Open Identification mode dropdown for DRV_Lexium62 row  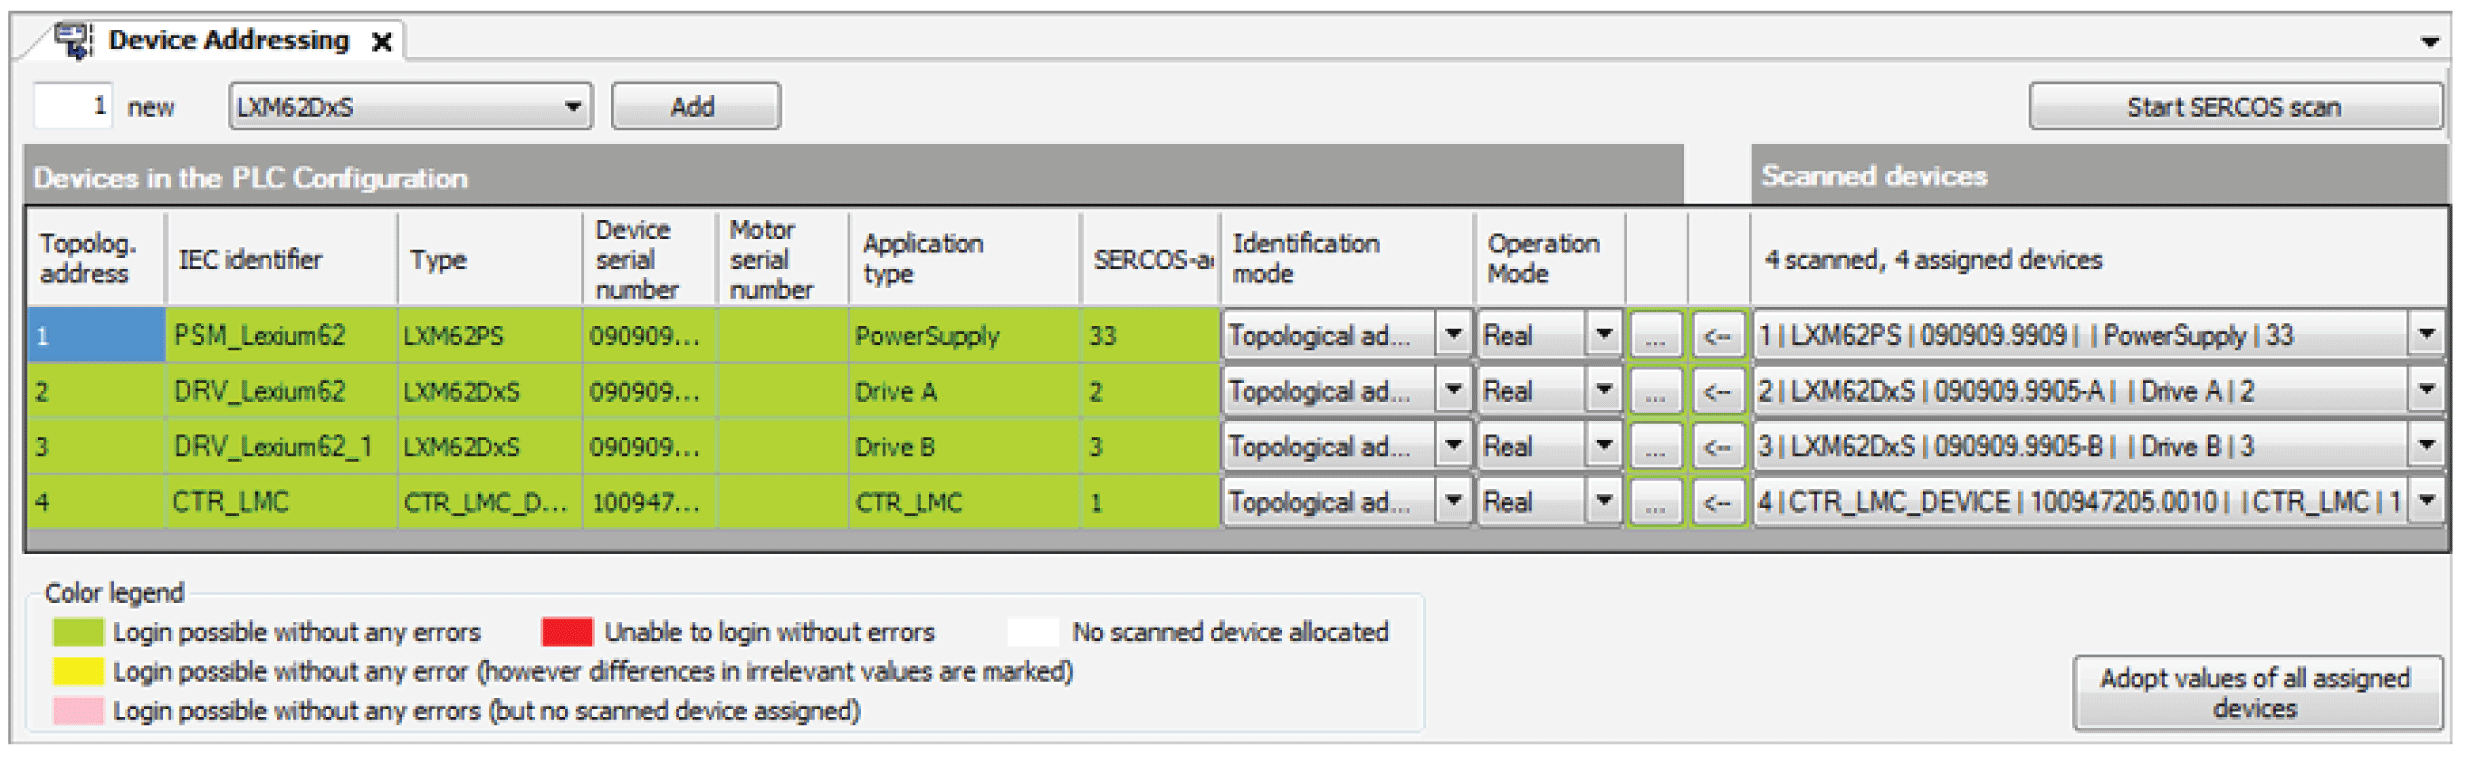[1453, 391]
